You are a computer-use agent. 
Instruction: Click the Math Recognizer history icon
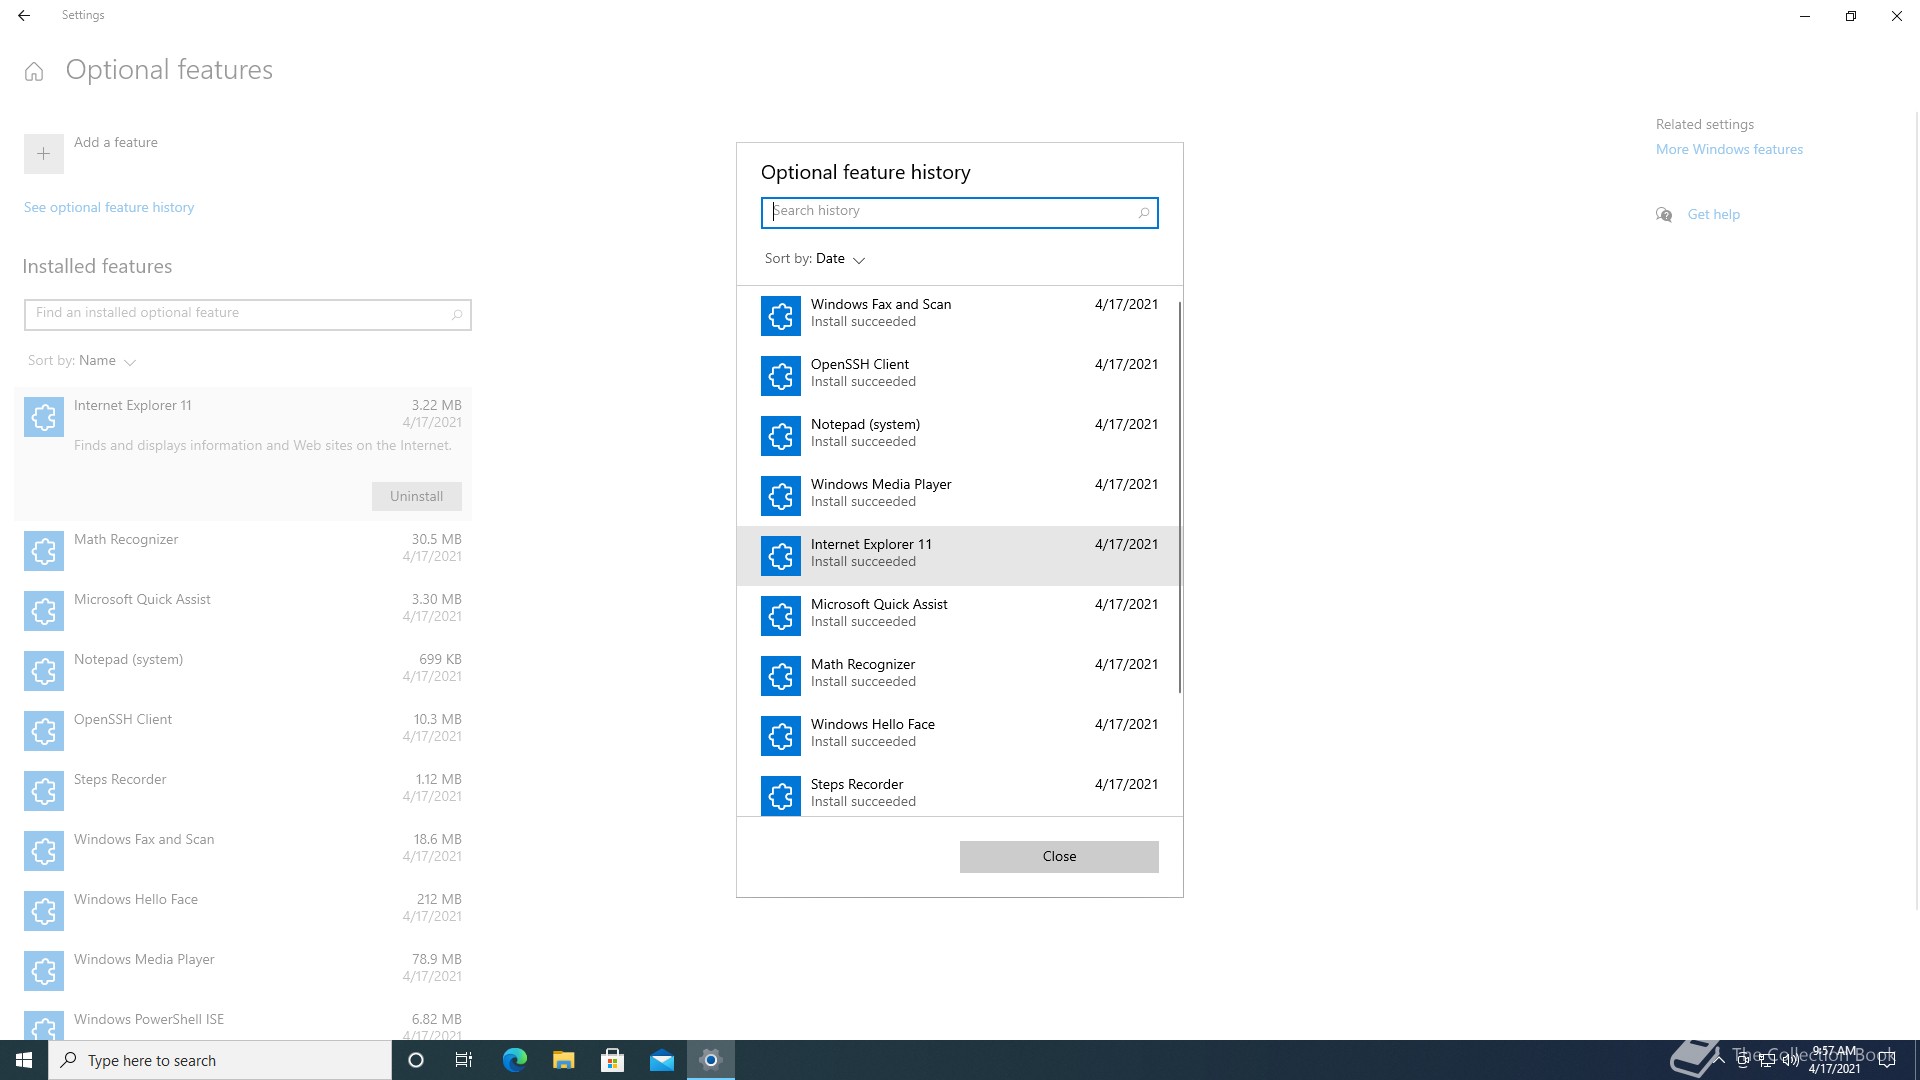[780, 676]
